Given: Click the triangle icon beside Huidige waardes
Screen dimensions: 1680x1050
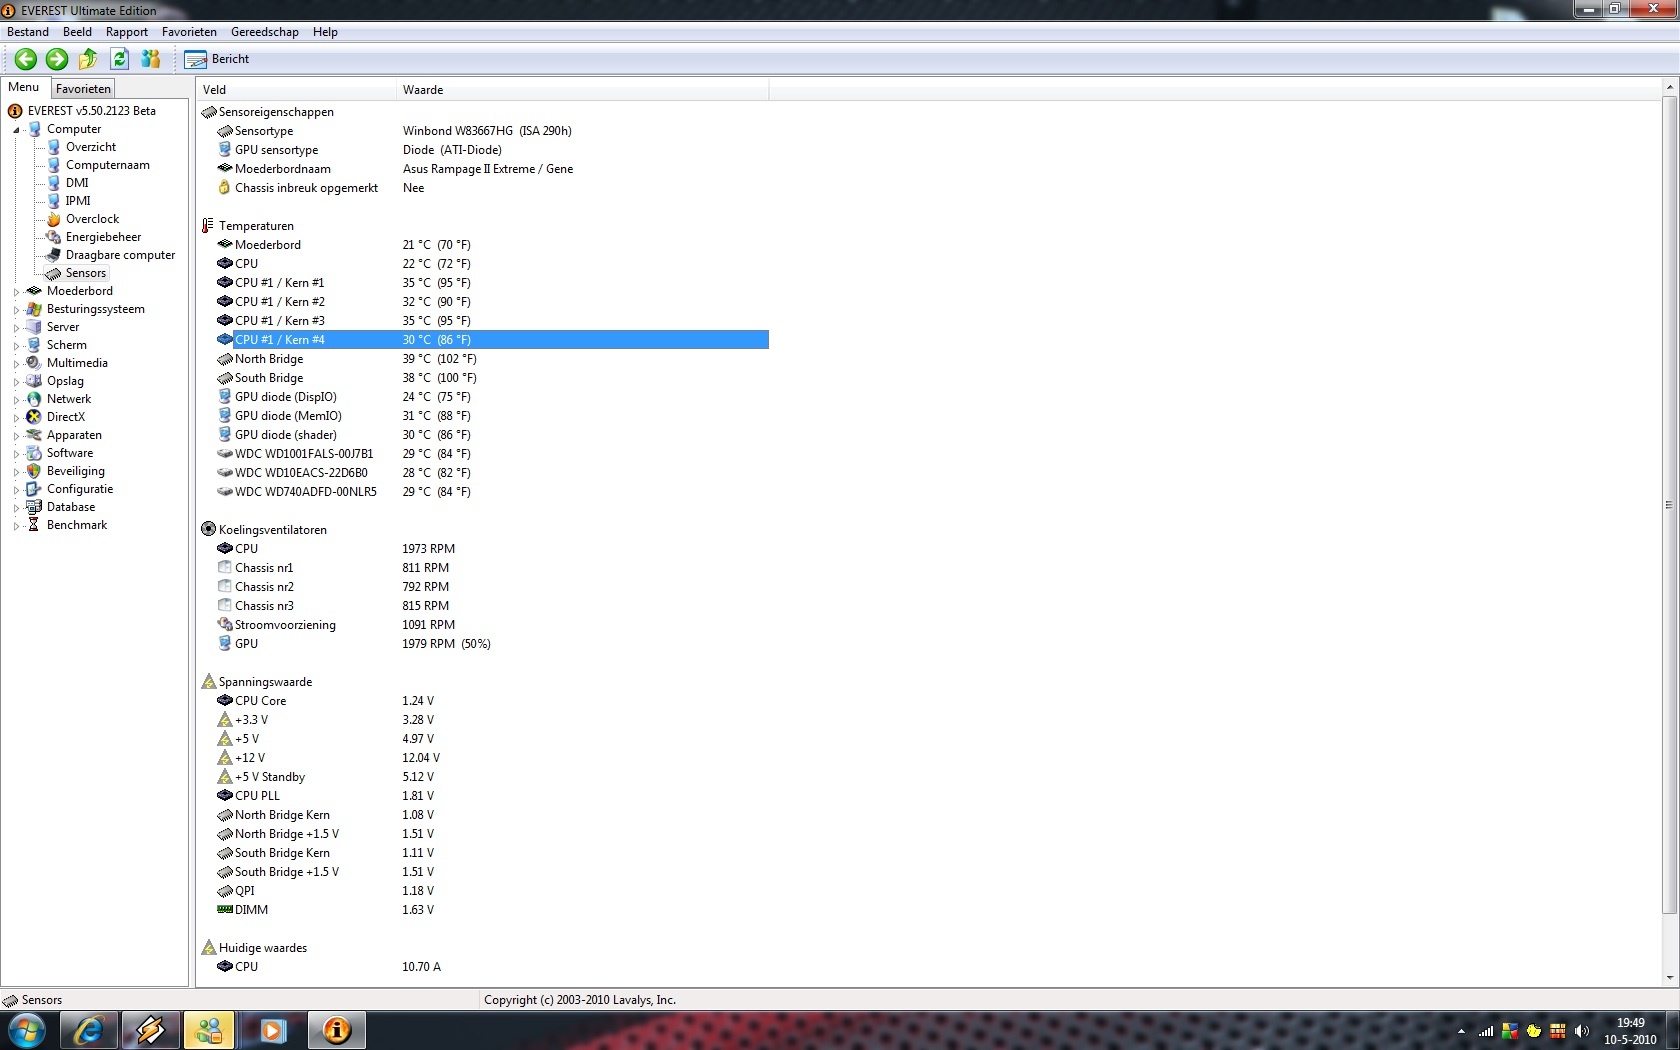Looking at the screenshot, I should (208, 948).
